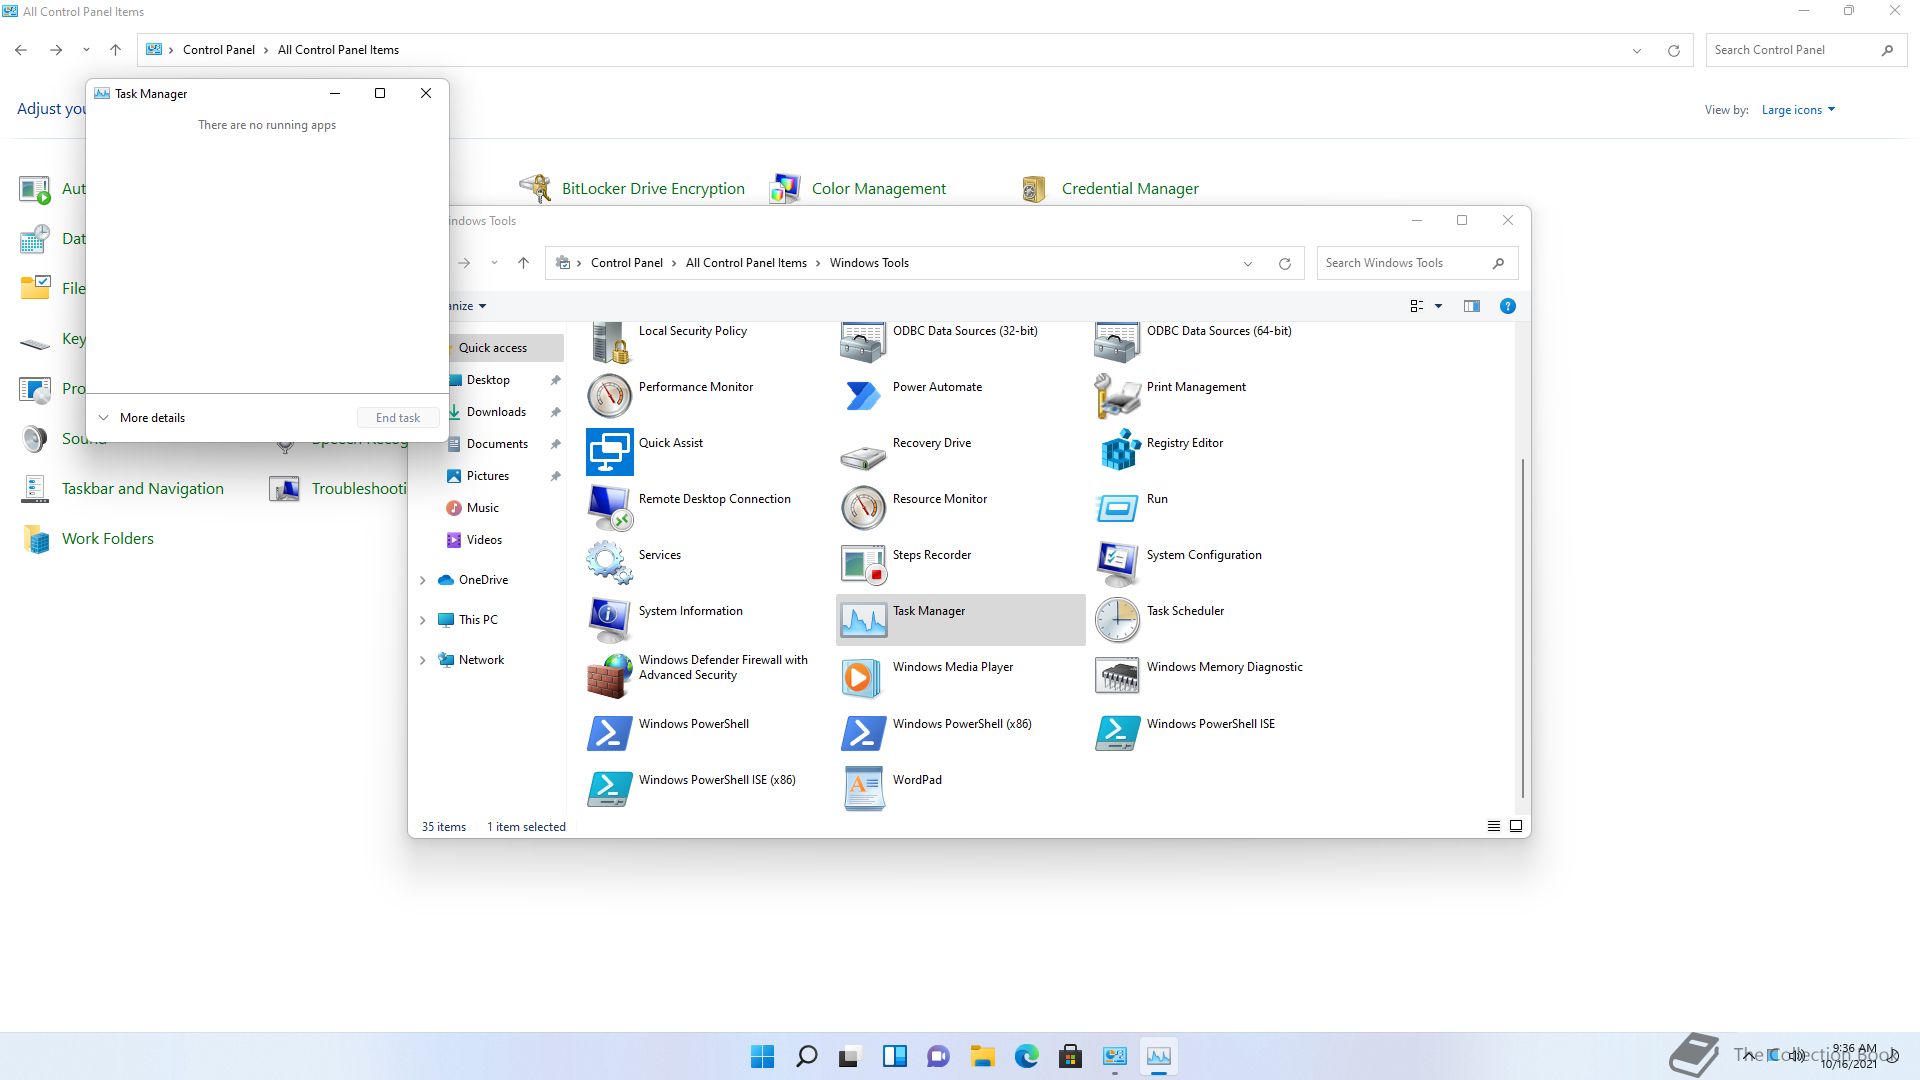
Task: Open Windows Media Player icon
Action: tap(863, 676)
